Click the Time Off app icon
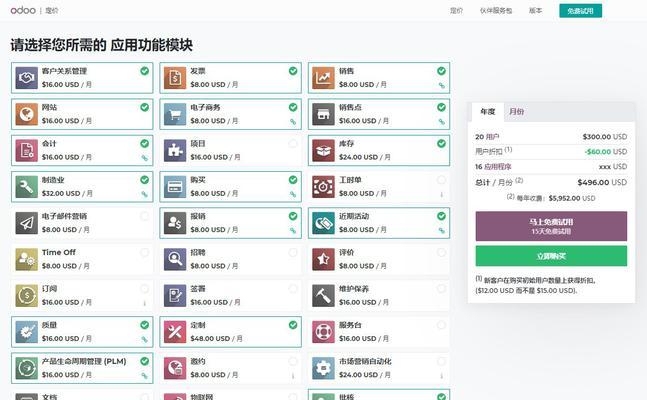647x400 pixels. [x=26, y=259]
